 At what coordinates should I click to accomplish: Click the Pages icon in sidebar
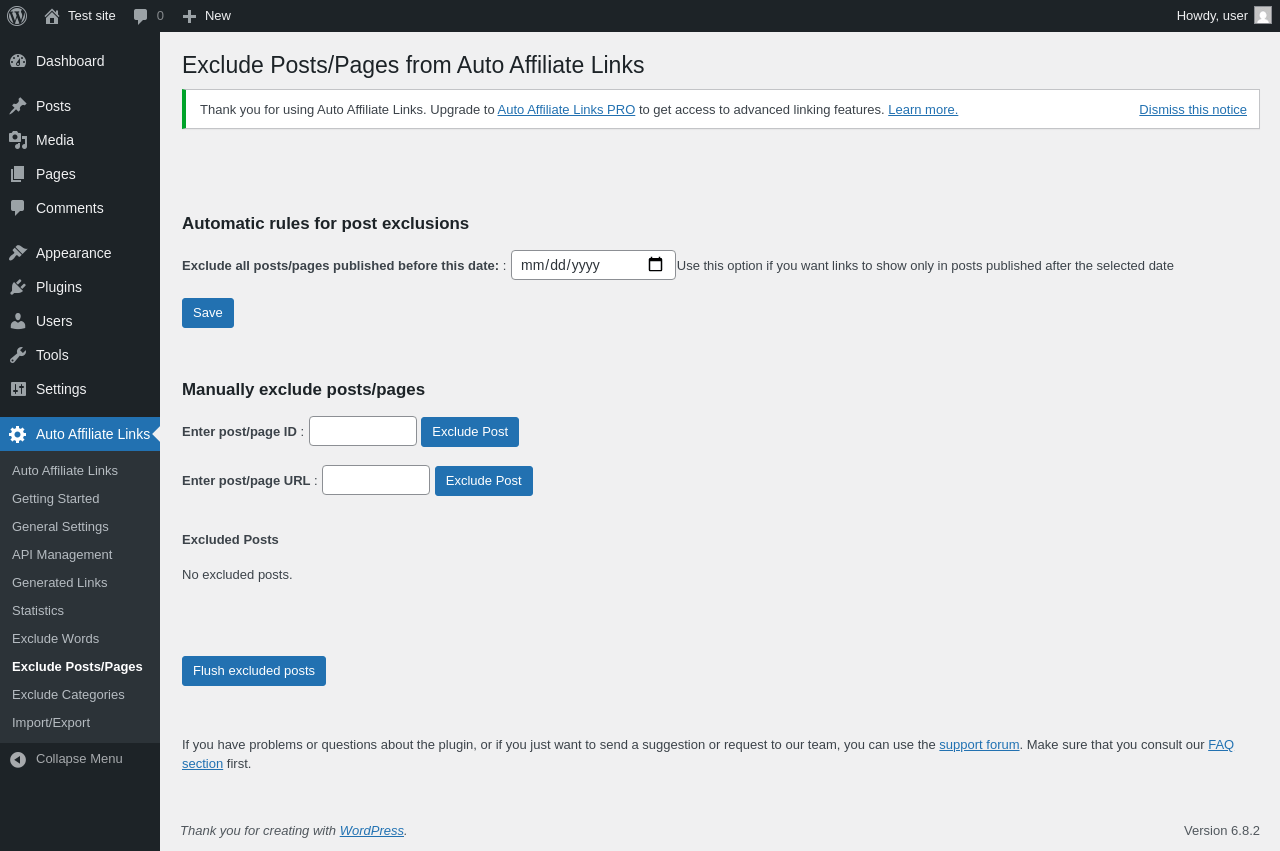coord(18,174)
